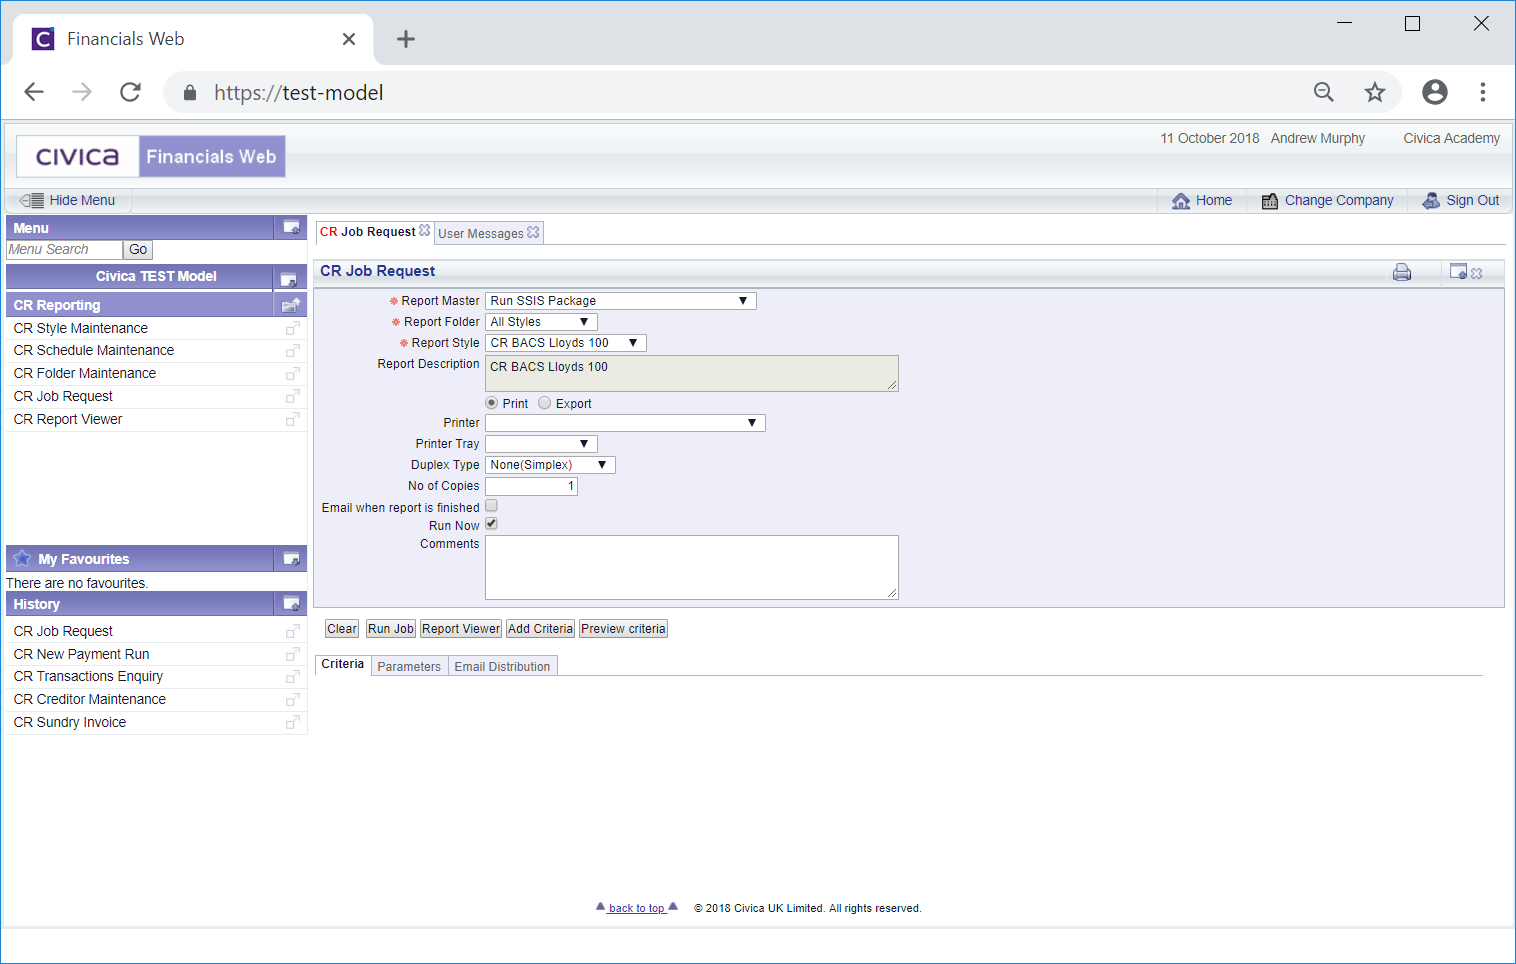Open history CR Sundry Invoice window icon
The image size is (1516, 964).
[x=292, y=723]
